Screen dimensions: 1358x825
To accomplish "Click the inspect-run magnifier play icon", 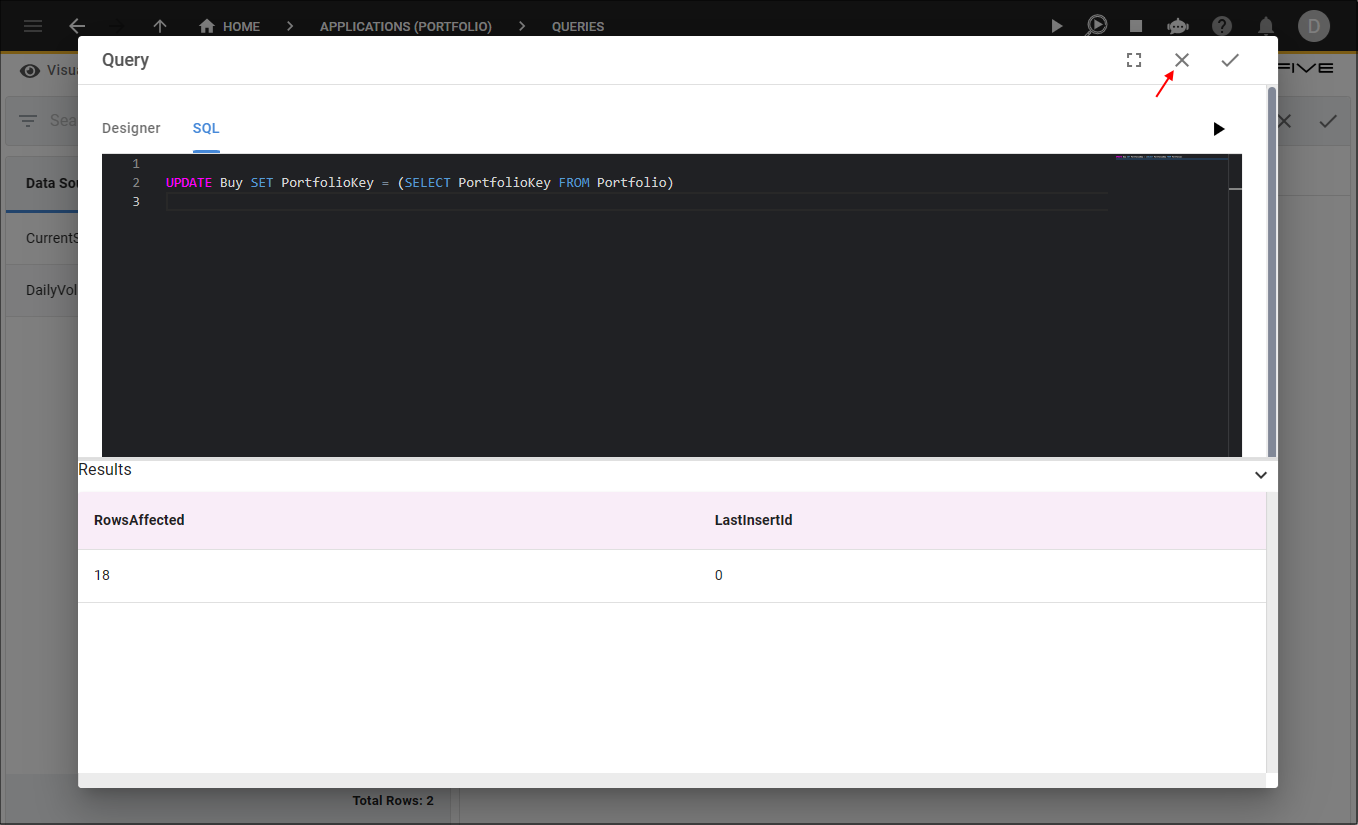I will pos(1097,26).
